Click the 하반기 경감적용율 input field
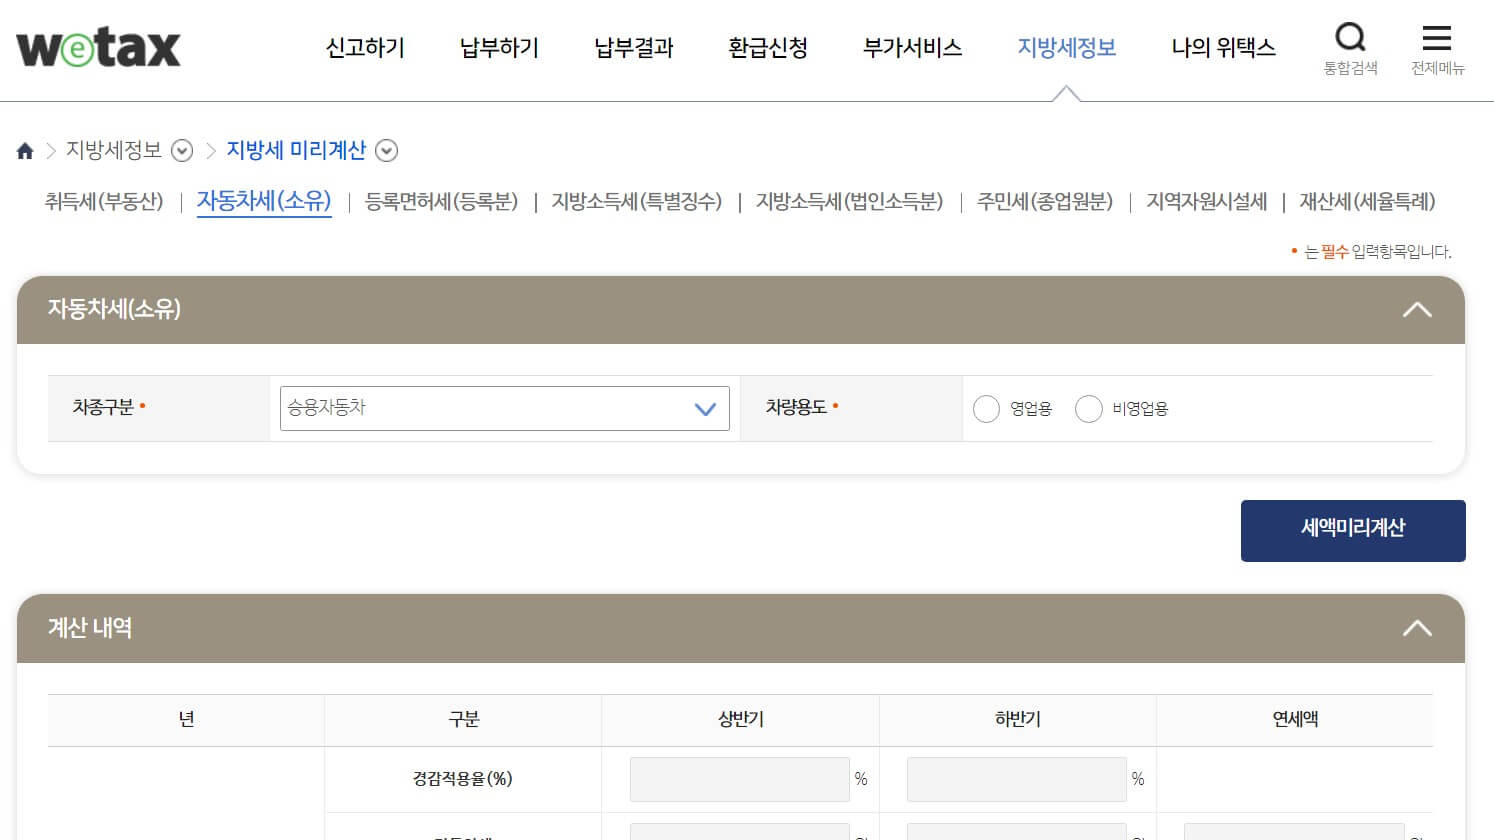Screen dimensions: 1494x840 1016,779
